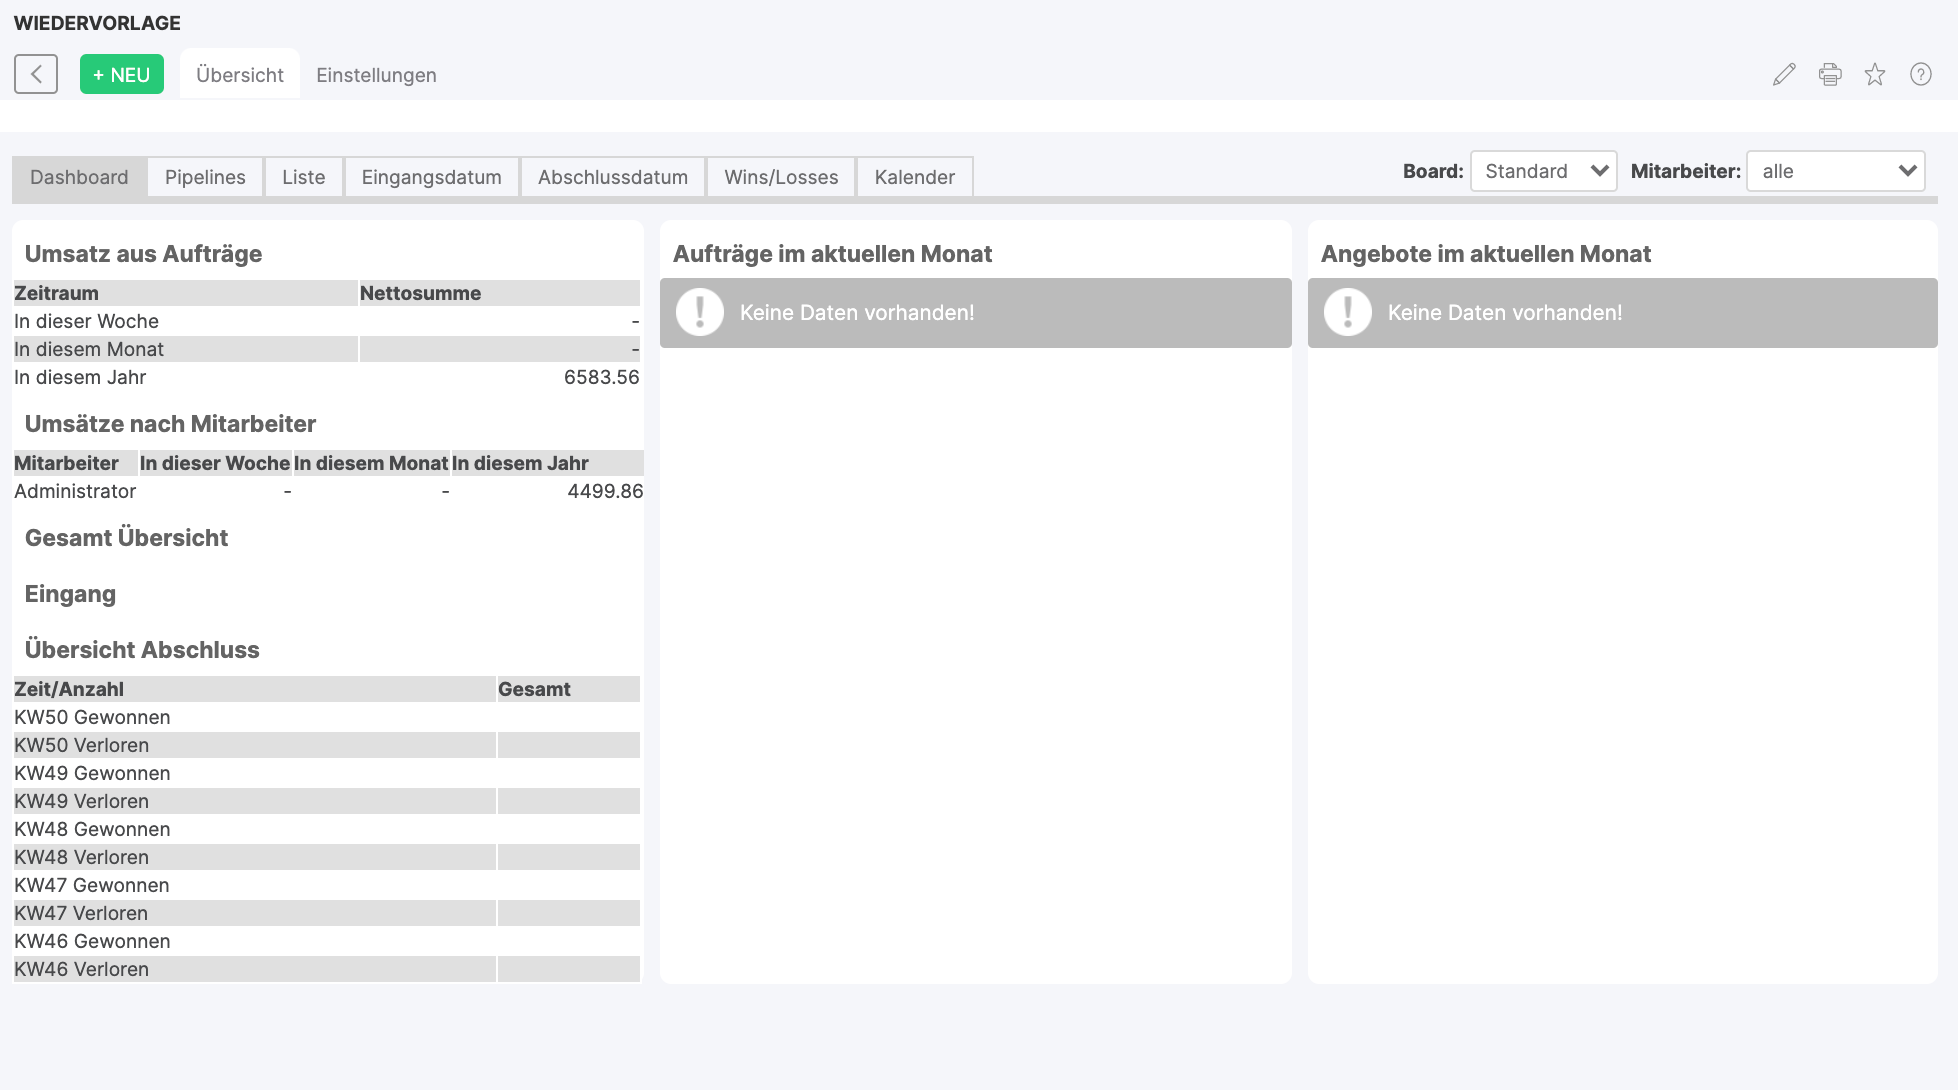Select the Übersicht tab

[240, 75]
